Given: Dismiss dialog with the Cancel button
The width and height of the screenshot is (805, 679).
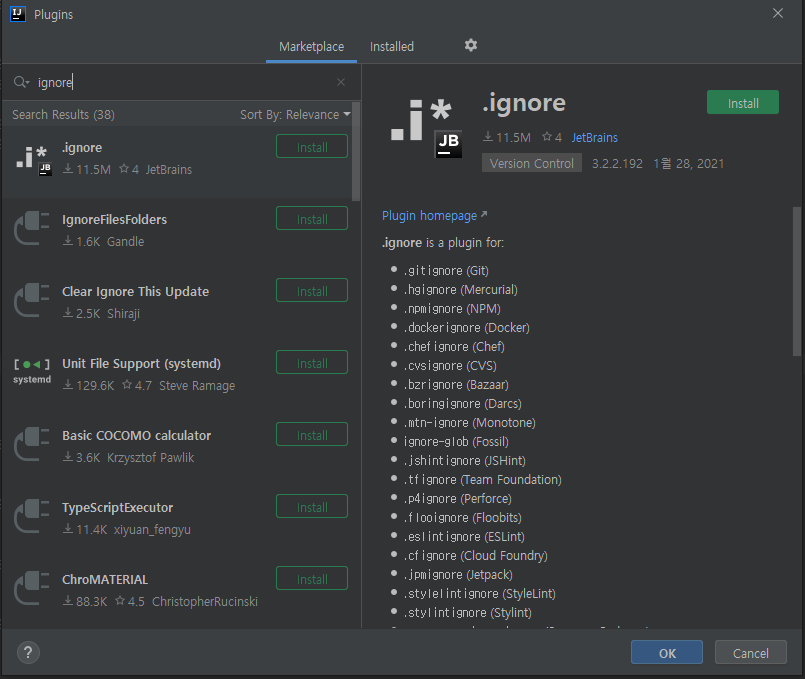Looking at the screenshot, I should point(751,653).
